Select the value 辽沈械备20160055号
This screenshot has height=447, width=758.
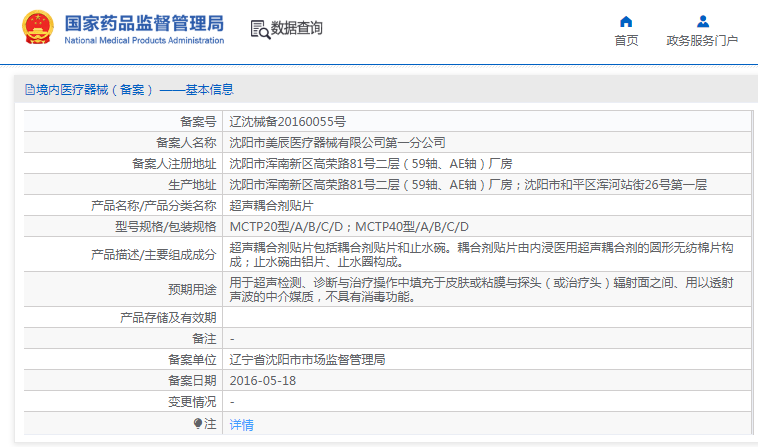[288, 122]
